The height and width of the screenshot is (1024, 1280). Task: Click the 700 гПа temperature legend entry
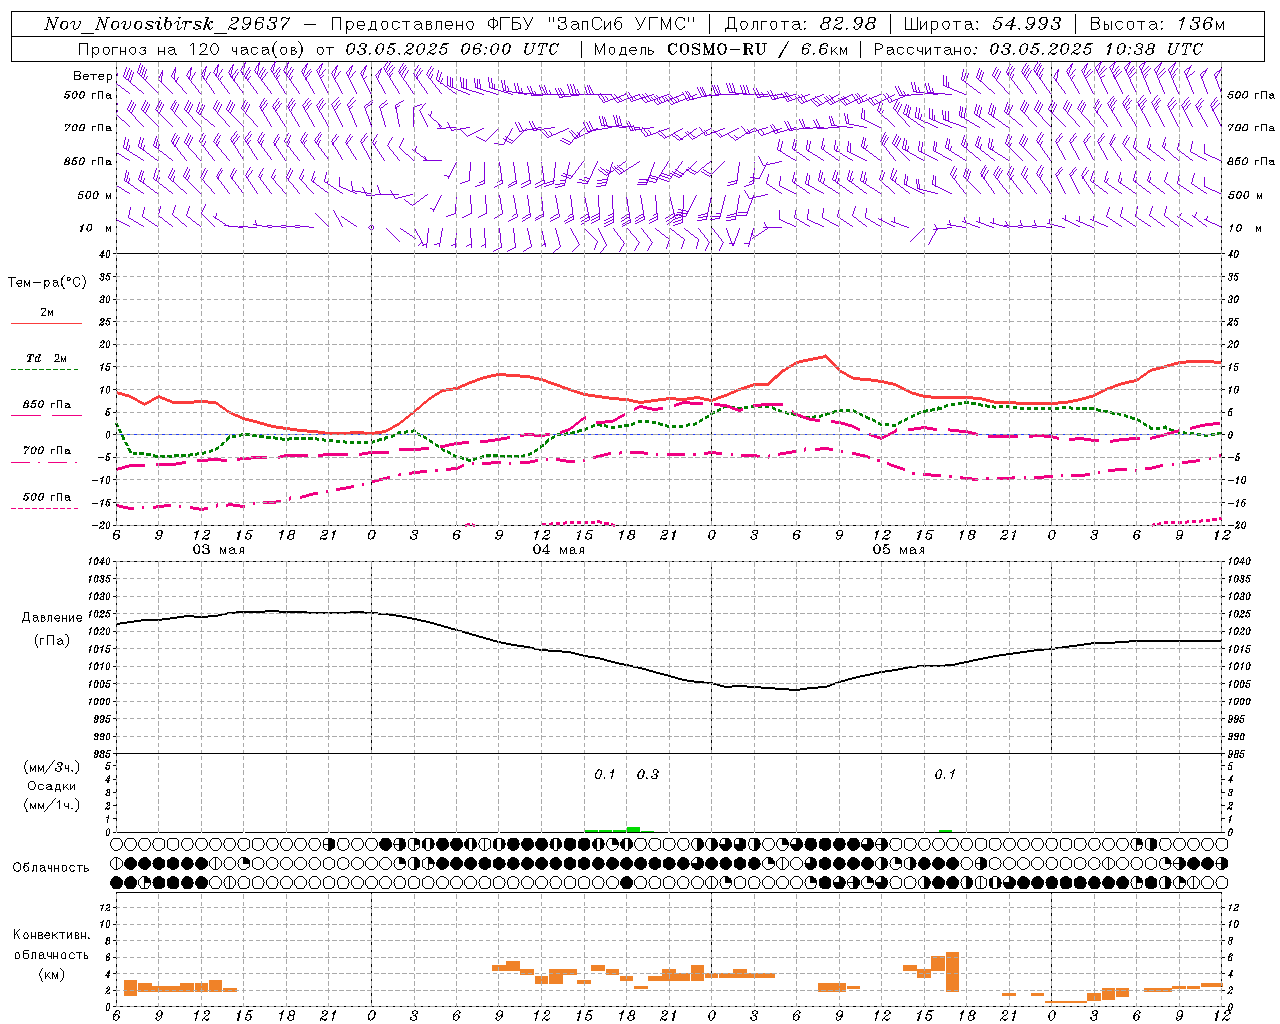pyautogui.click(x=47, y=451)
